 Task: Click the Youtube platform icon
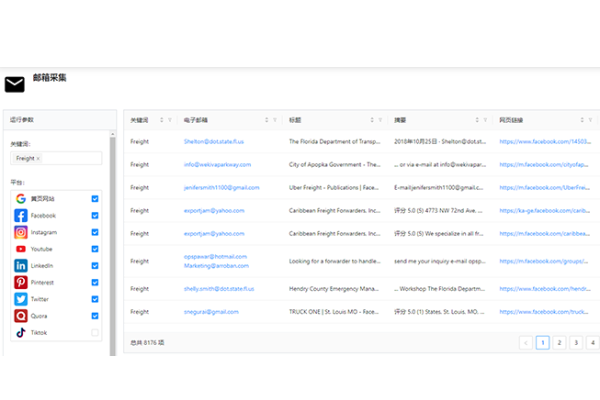coord(21,249)
